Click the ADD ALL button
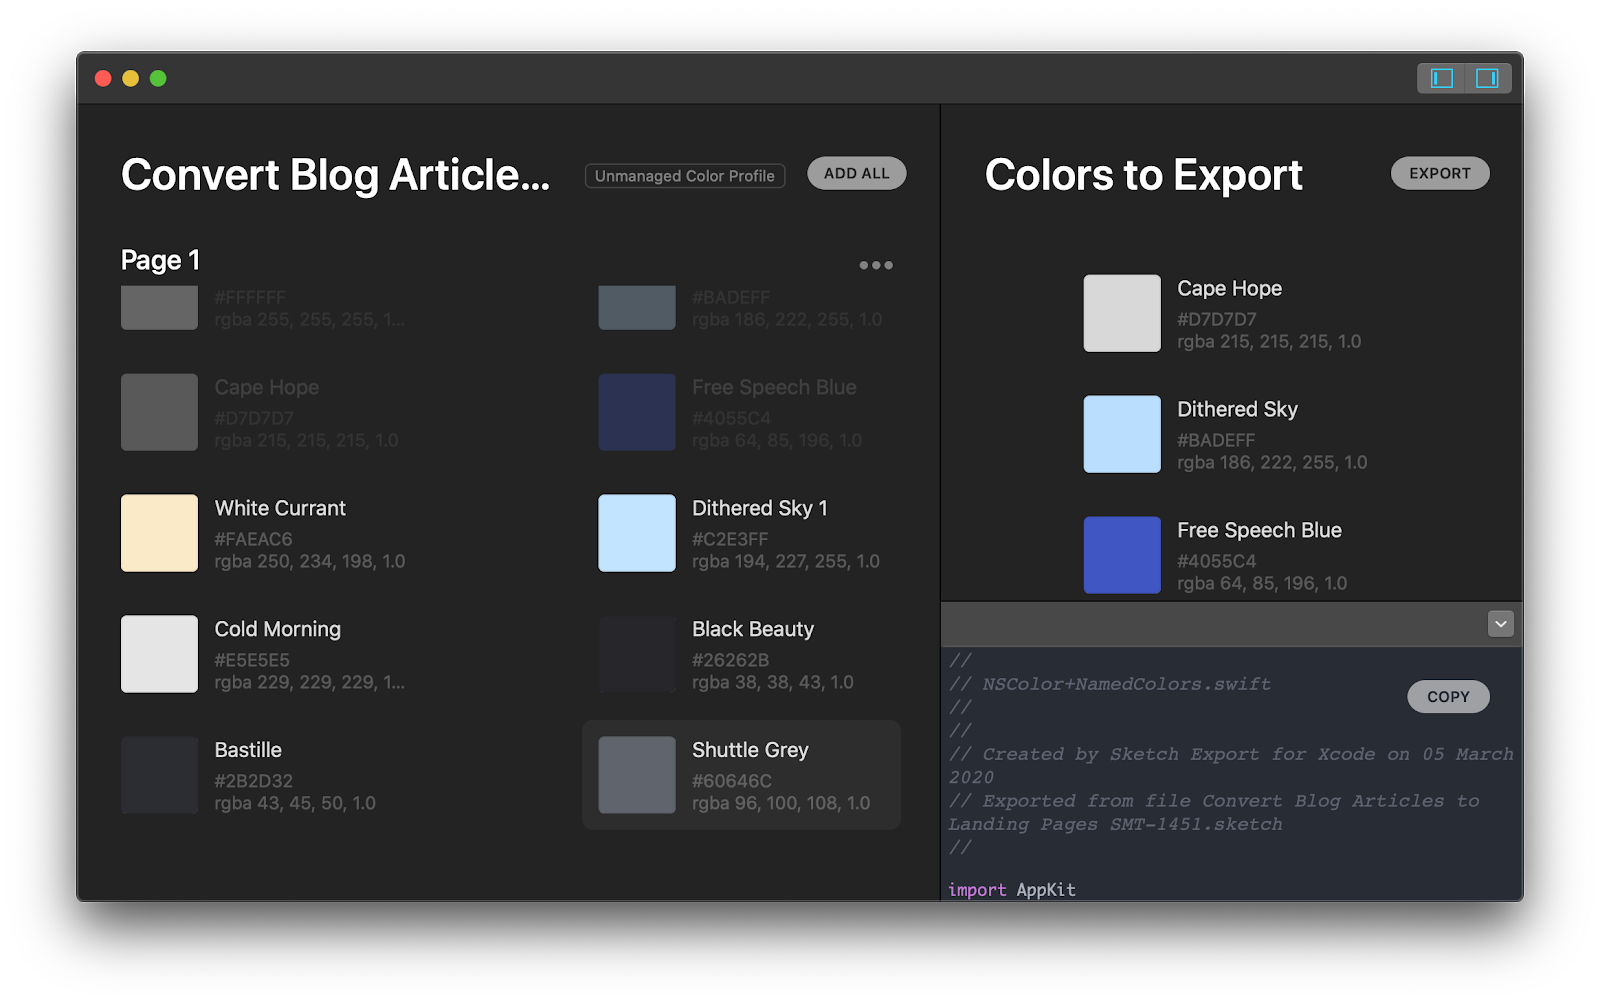This screenshot has width=1600, height=1003. [x=855, y=172]
